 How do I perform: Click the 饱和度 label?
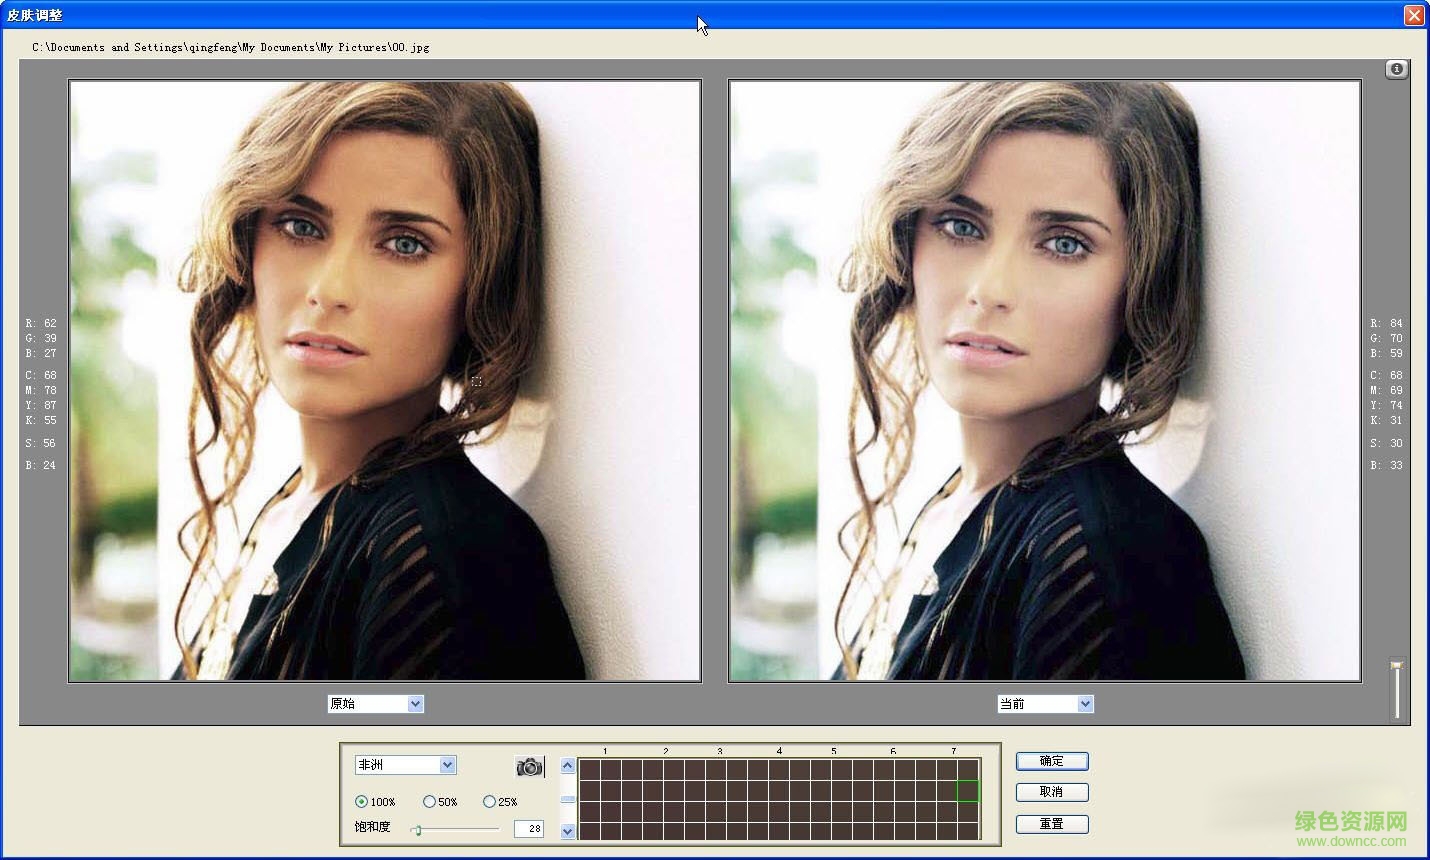click(372, 827)
